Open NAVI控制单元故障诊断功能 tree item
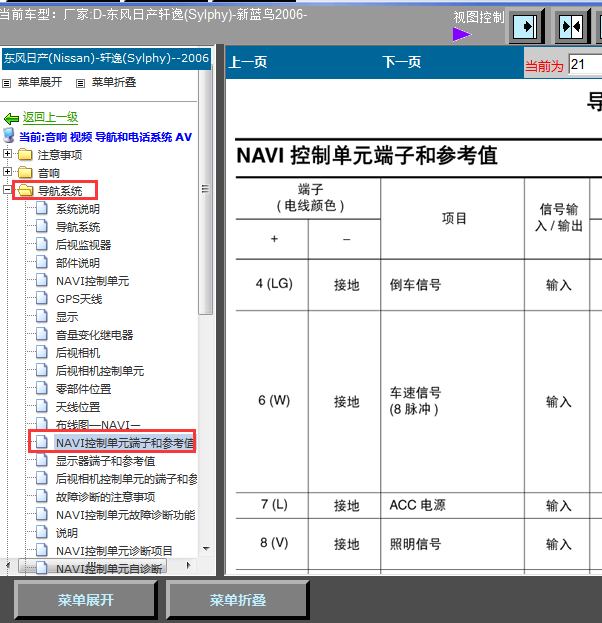This screenshot has height=623, width=602. (126, 515)
